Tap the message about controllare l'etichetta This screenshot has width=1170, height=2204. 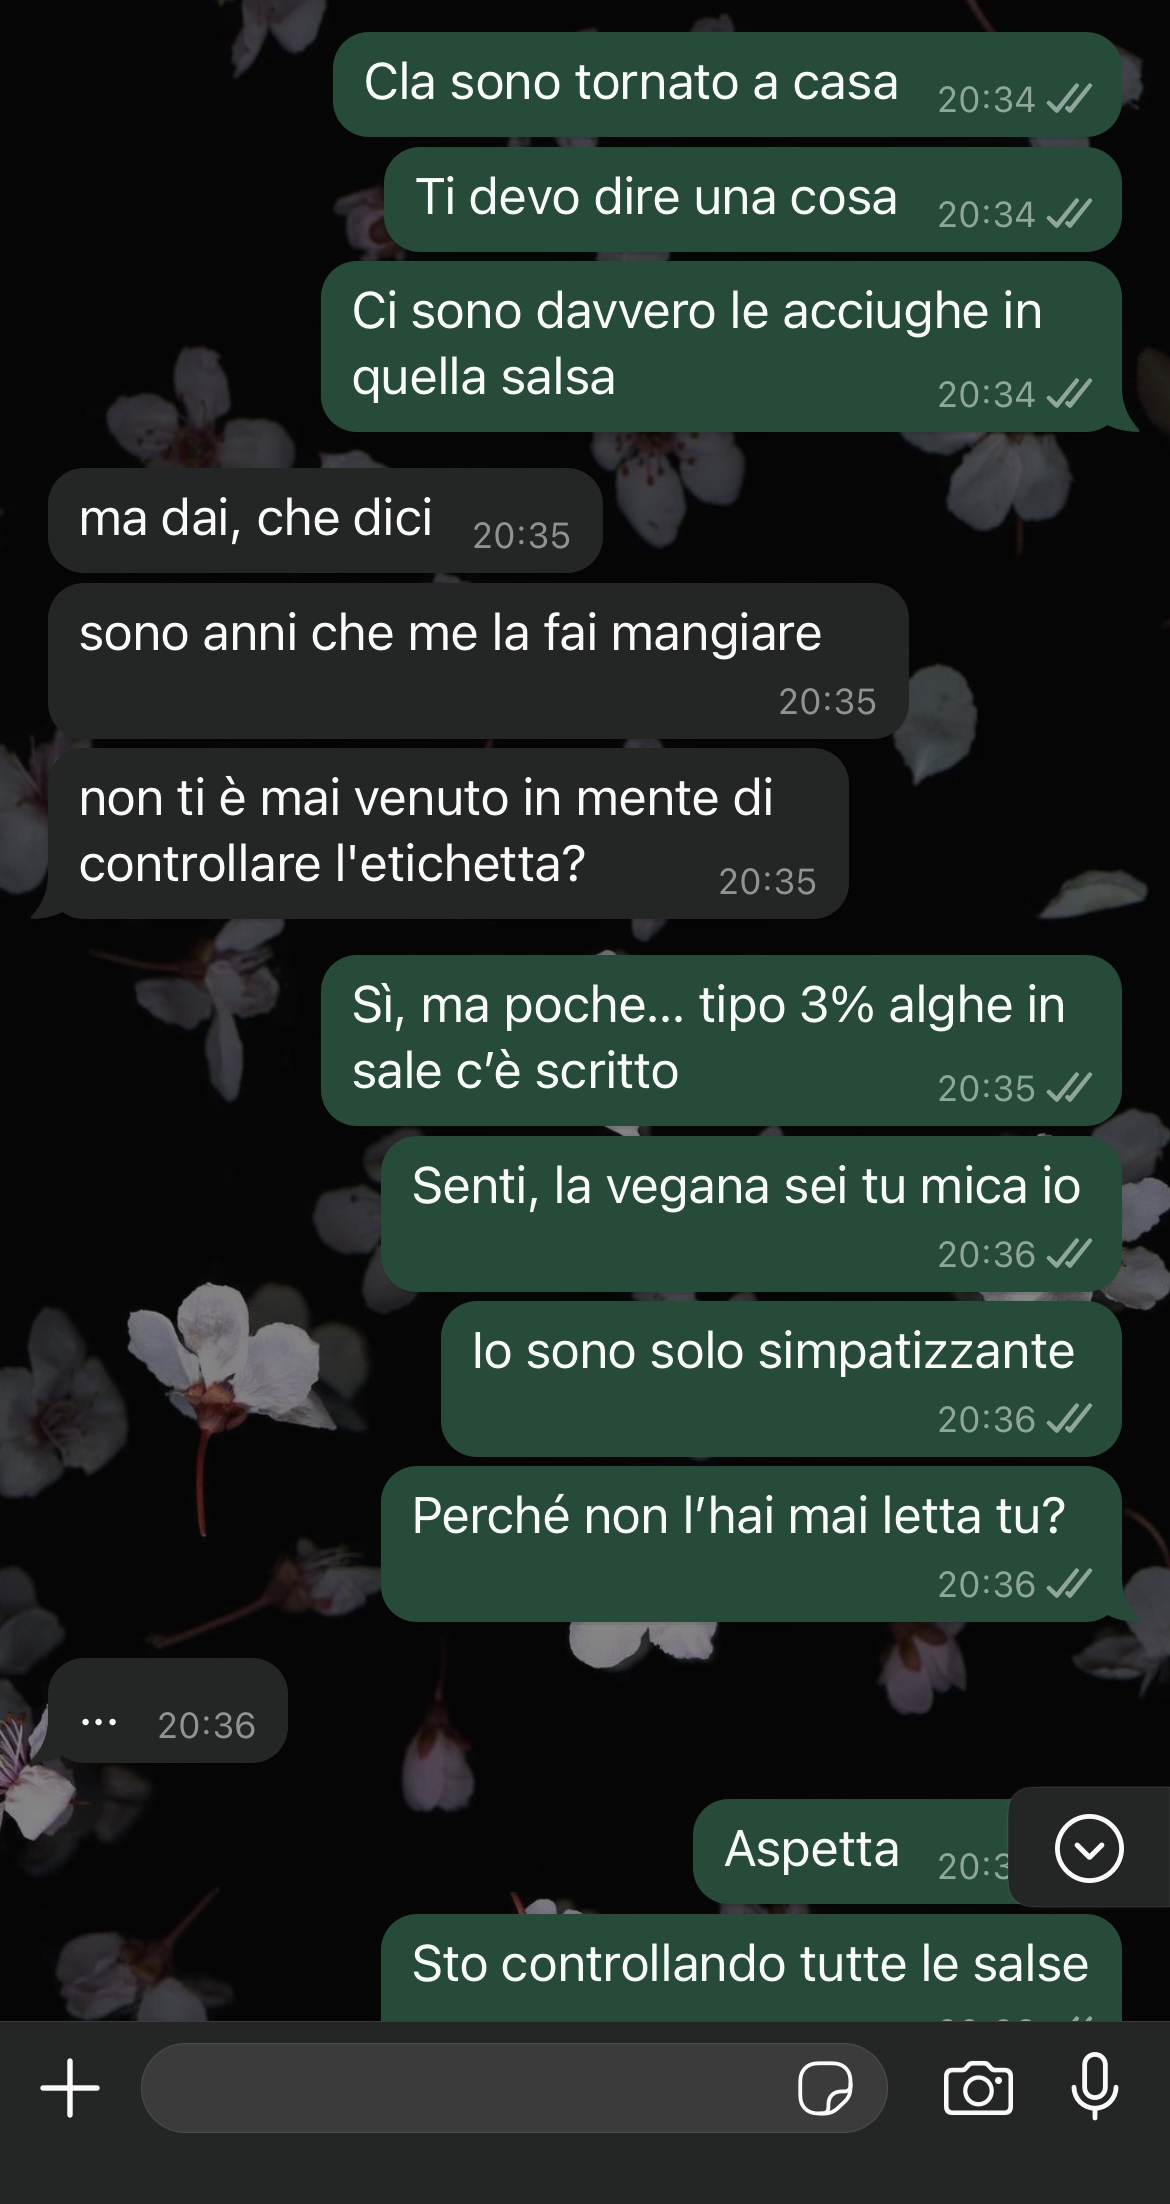click(x=448, y=833)
